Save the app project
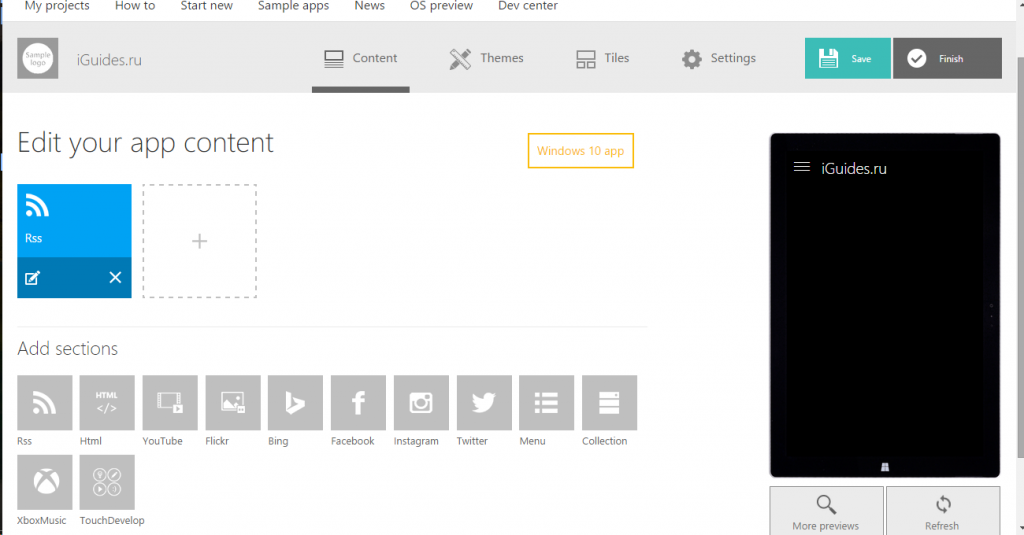This screenshot has width=1024, height=535. [x=848, y=58]
